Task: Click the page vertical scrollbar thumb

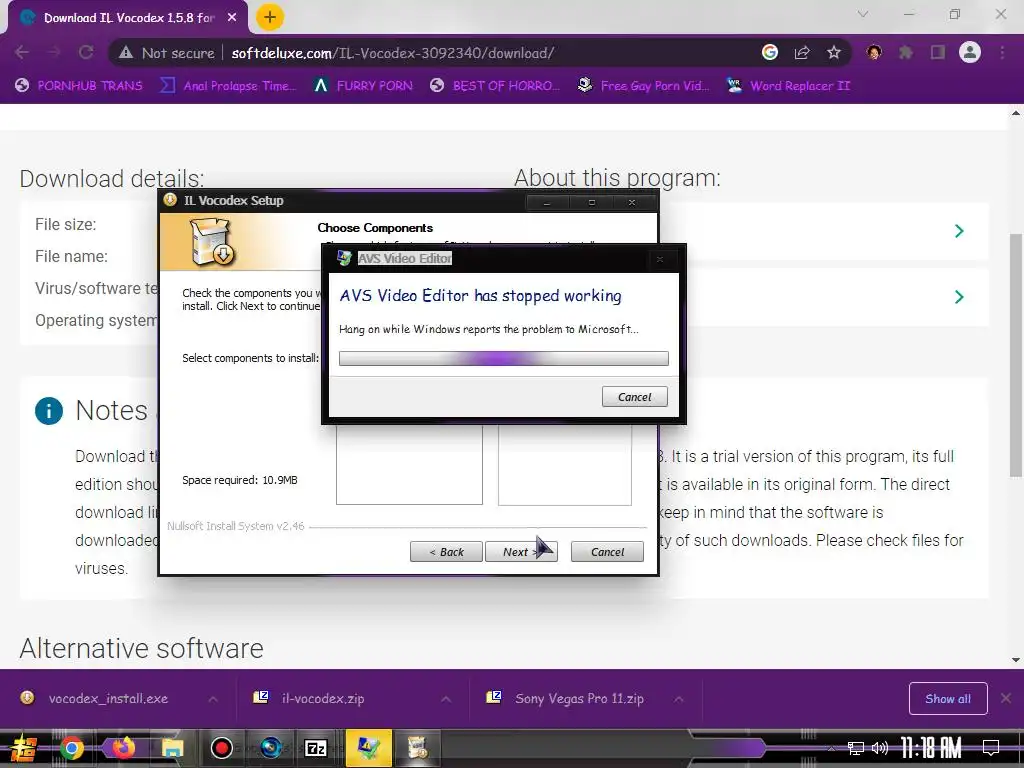Action: [1016, 355]
